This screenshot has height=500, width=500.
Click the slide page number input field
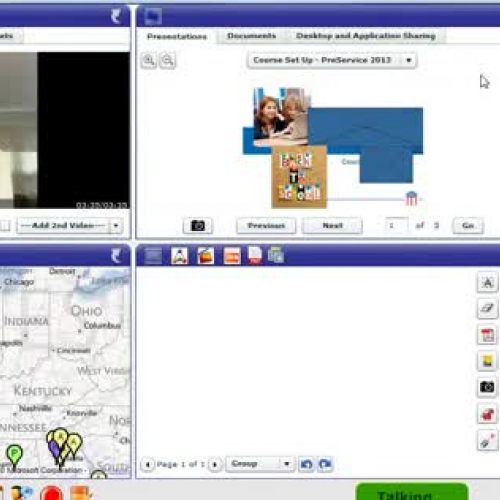point(396,226)
